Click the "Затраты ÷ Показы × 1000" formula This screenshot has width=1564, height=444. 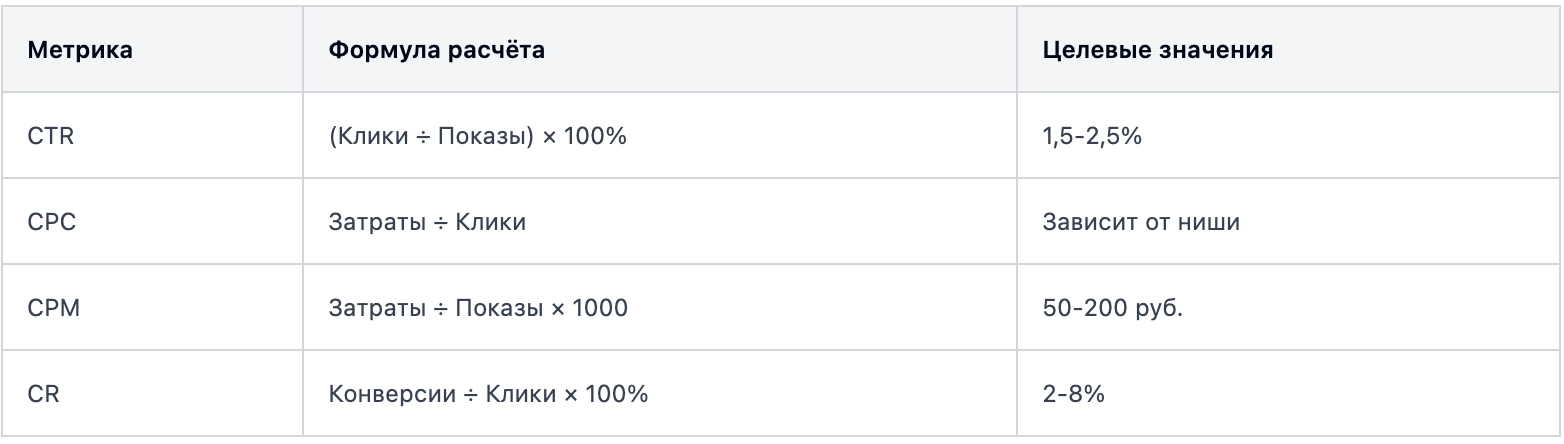click(x=478, y=308)
